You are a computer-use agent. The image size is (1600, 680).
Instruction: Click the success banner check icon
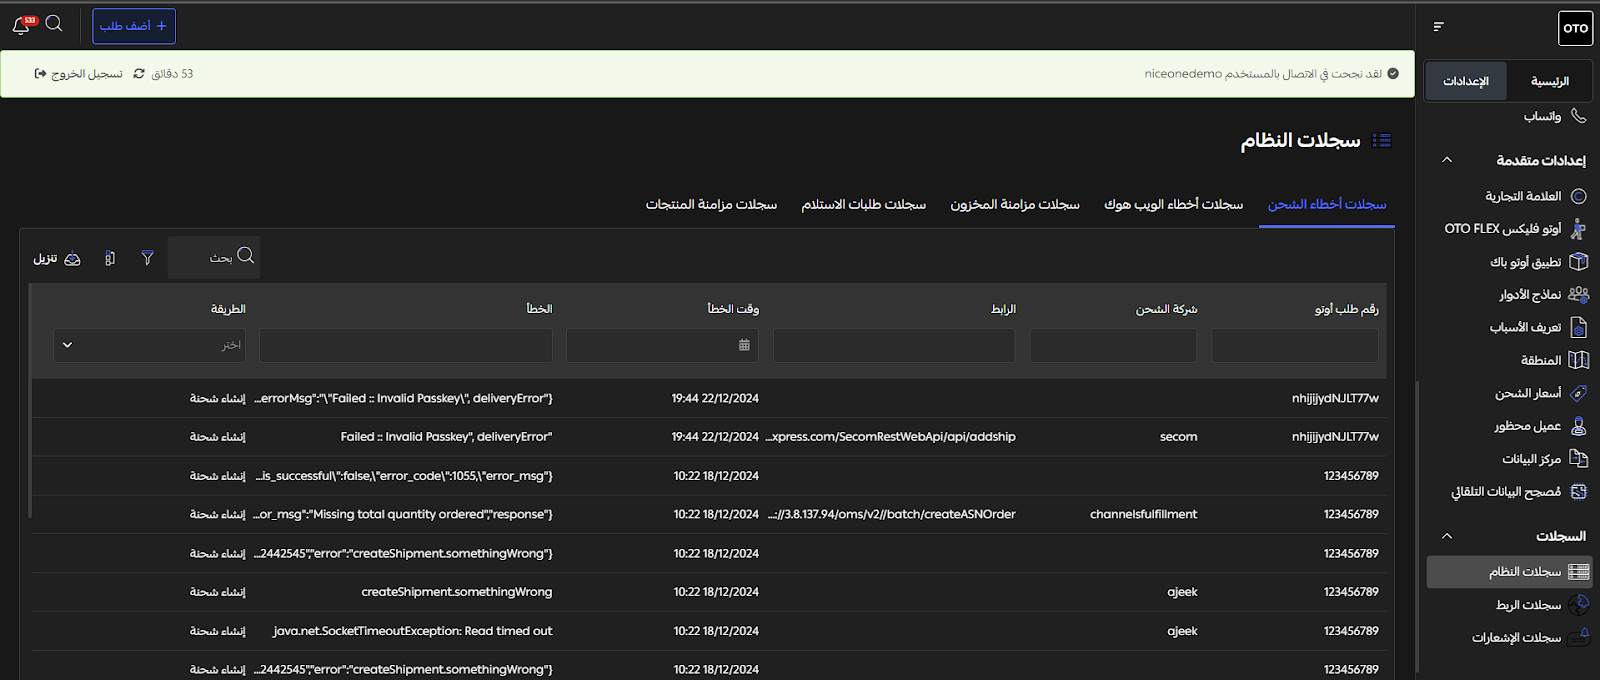click(1393, 74)
